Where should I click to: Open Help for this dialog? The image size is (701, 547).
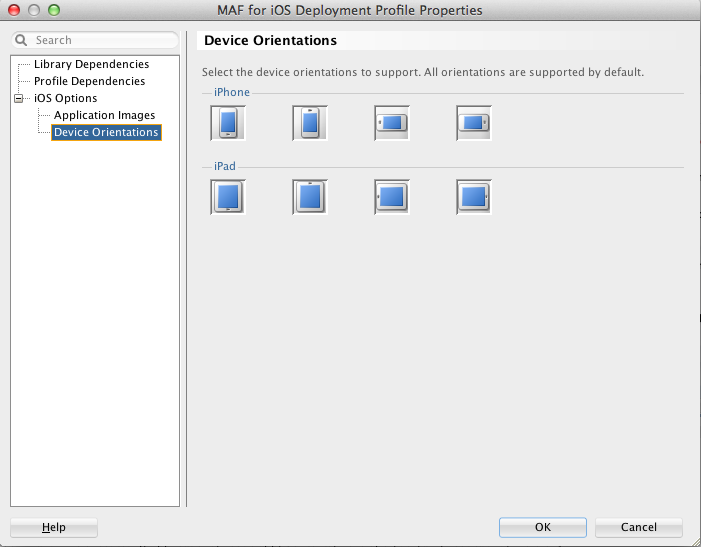(x=54, y=527)
